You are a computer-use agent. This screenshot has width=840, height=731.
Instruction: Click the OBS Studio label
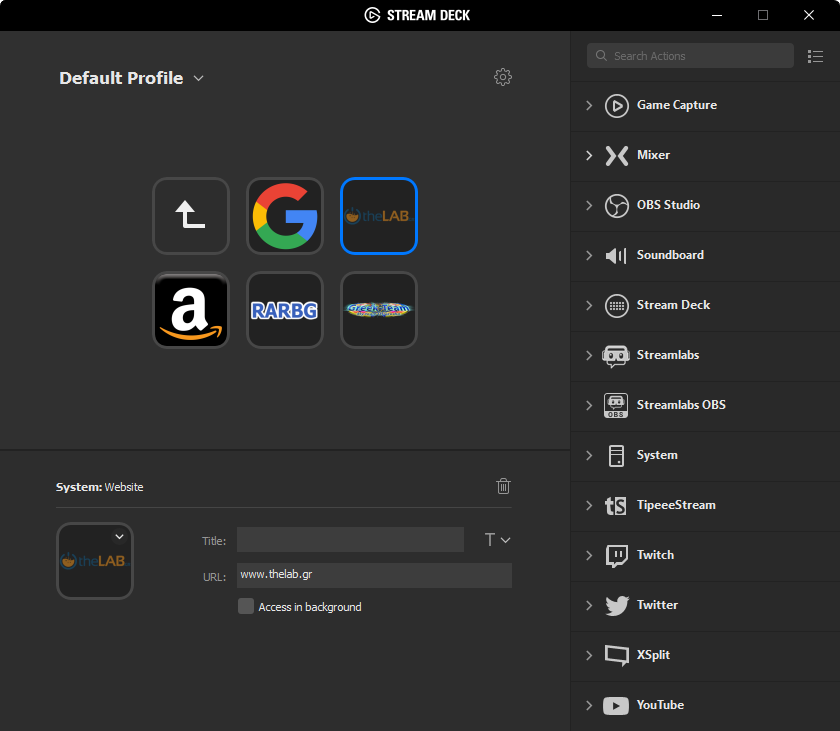[668, 205]
